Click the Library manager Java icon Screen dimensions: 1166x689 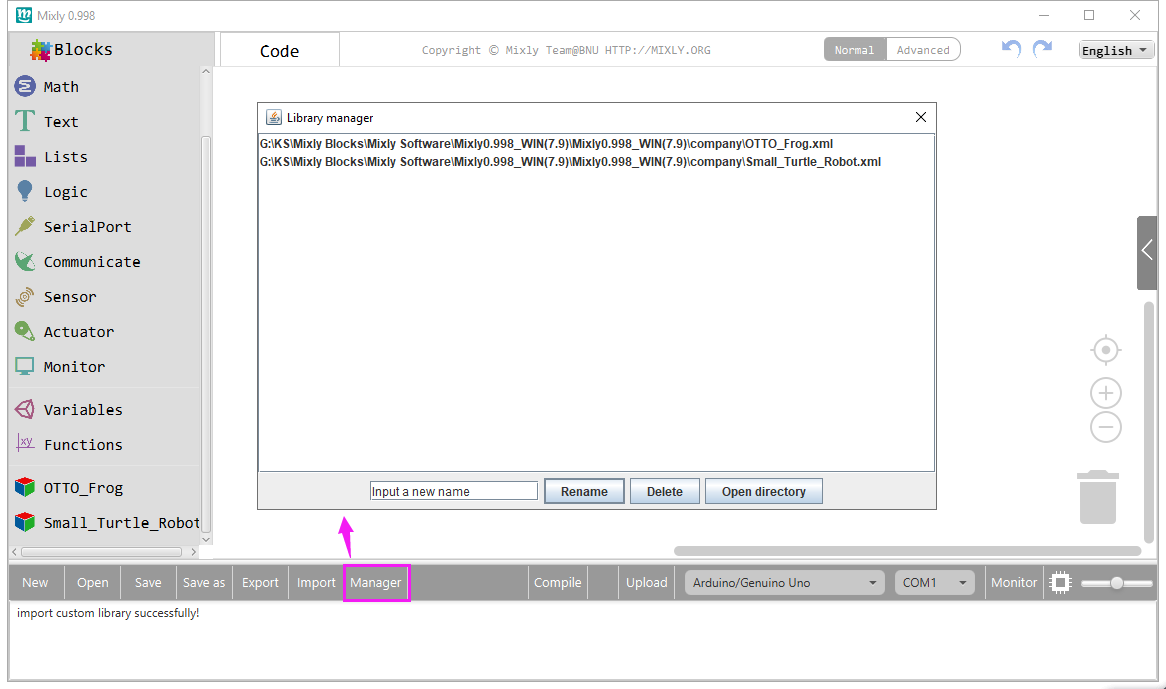click(274, 117)
